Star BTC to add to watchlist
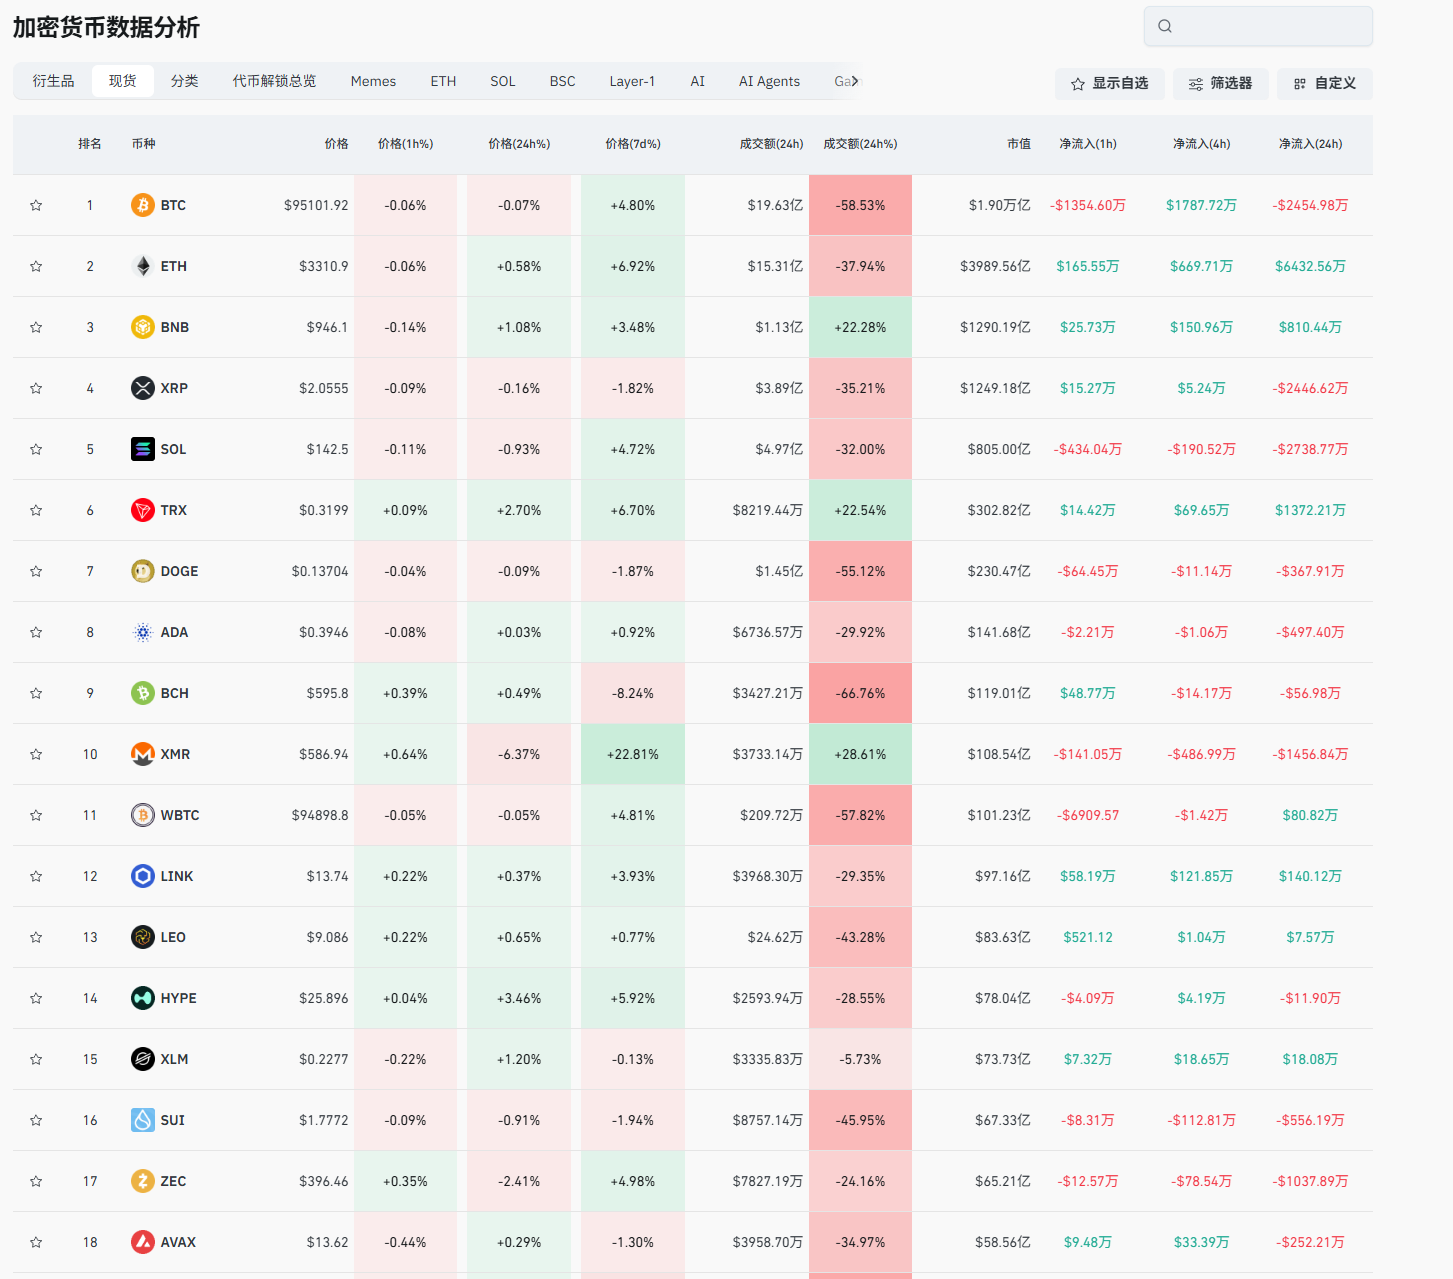The image size is (1453, 1279). coord(36,205)
